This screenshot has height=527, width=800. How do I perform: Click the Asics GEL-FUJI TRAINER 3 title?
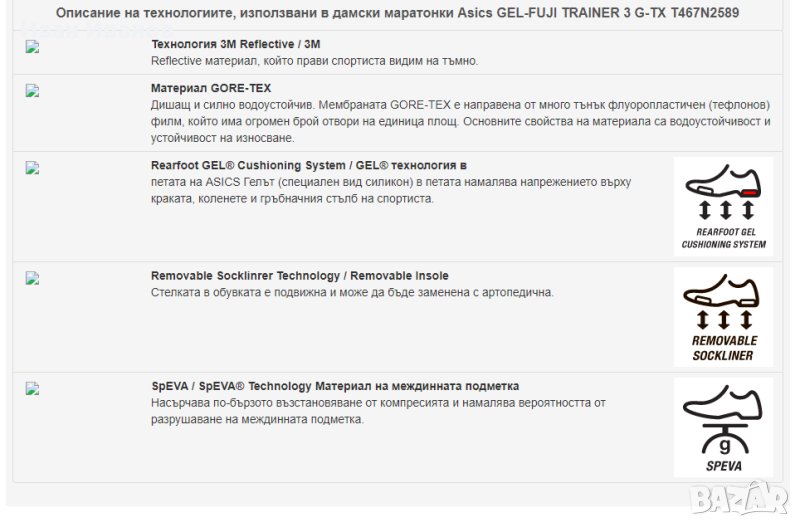399,13
